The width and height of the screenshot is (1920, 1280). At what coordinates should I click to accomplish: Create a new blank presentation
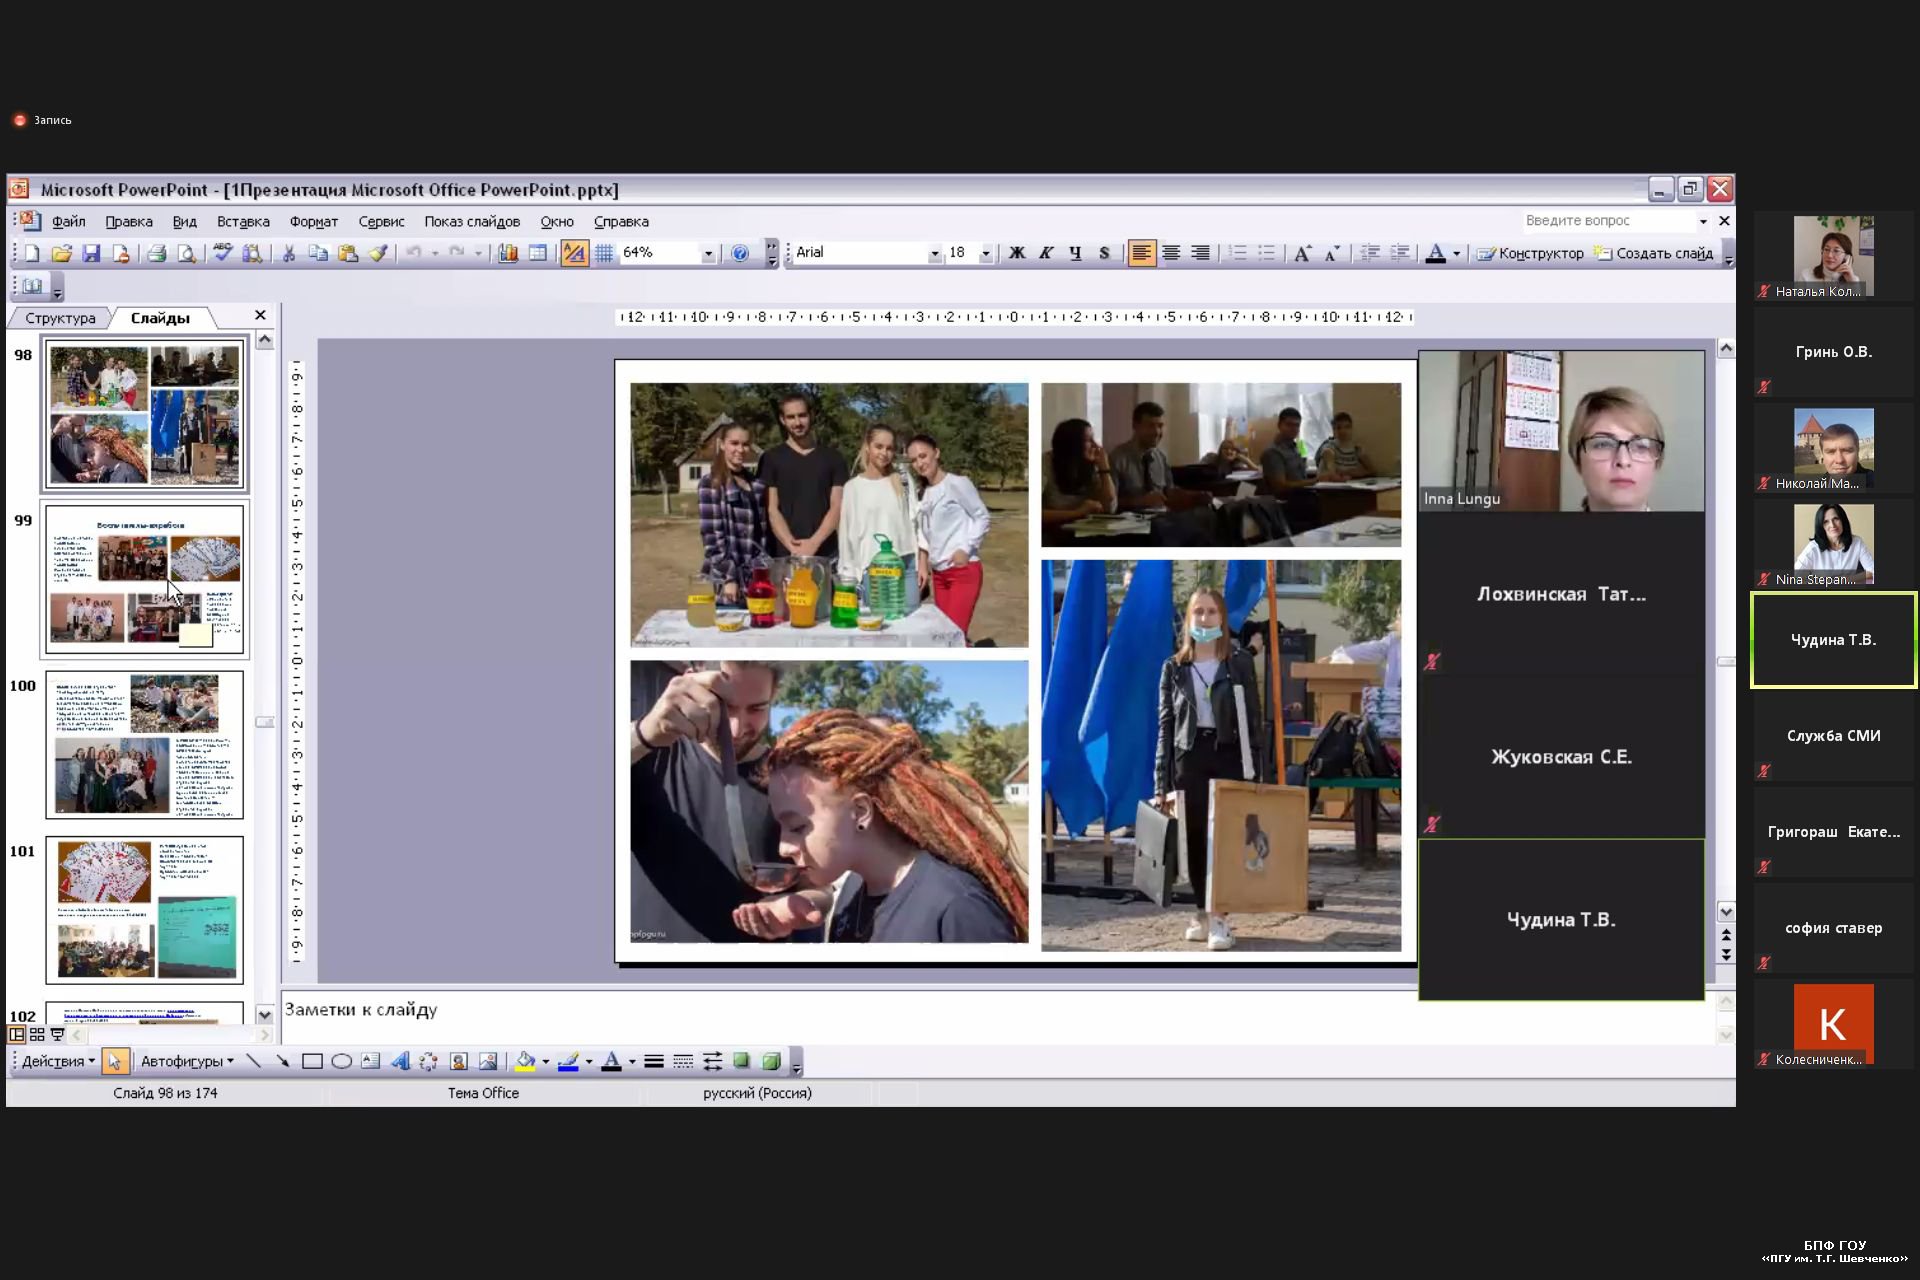[32, 254]
